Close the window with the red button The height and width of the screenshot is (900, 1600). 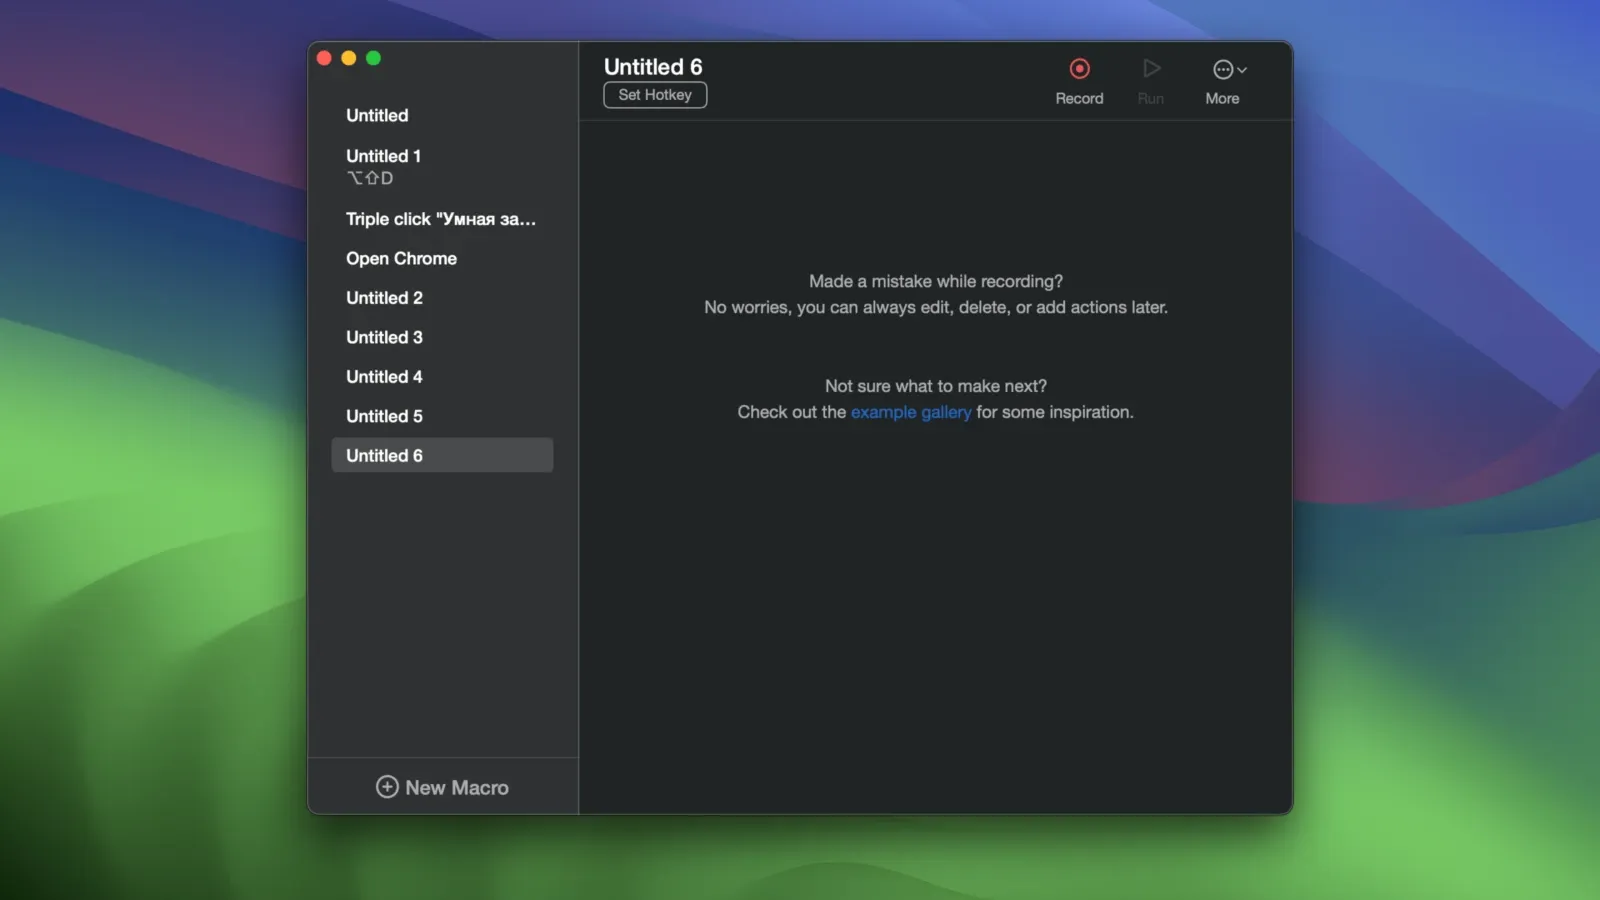pyautogui.click(x=324, y=58)
